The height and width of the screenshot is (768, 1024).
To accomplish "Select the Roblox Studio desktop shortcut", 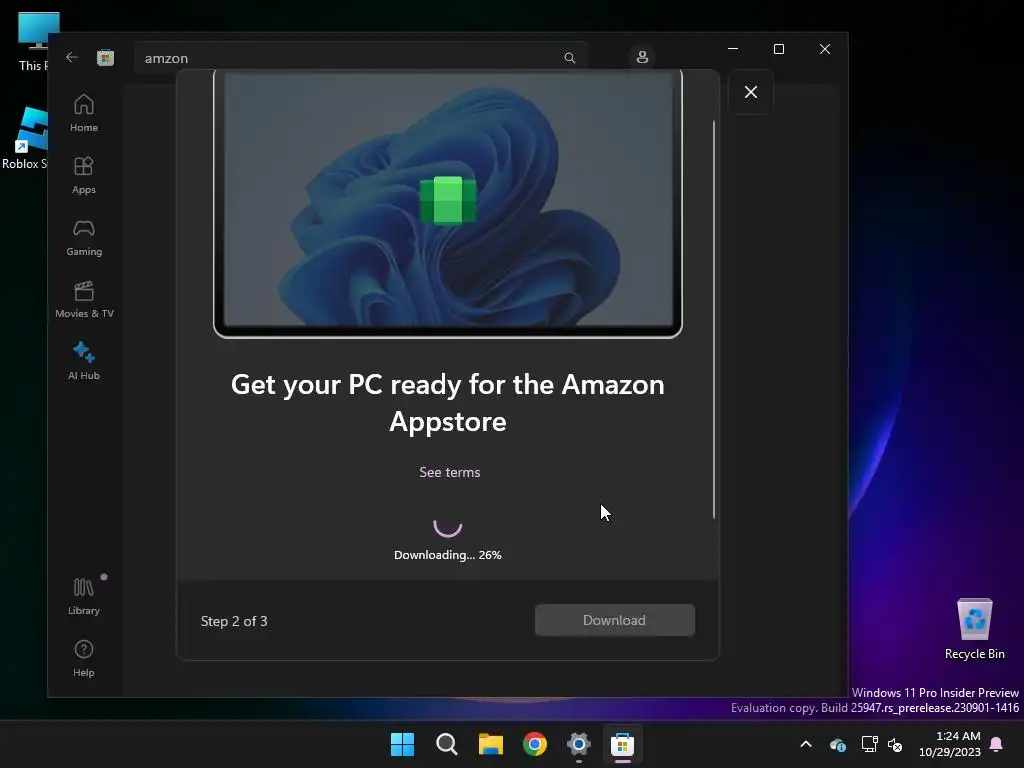I will [25, 138].
